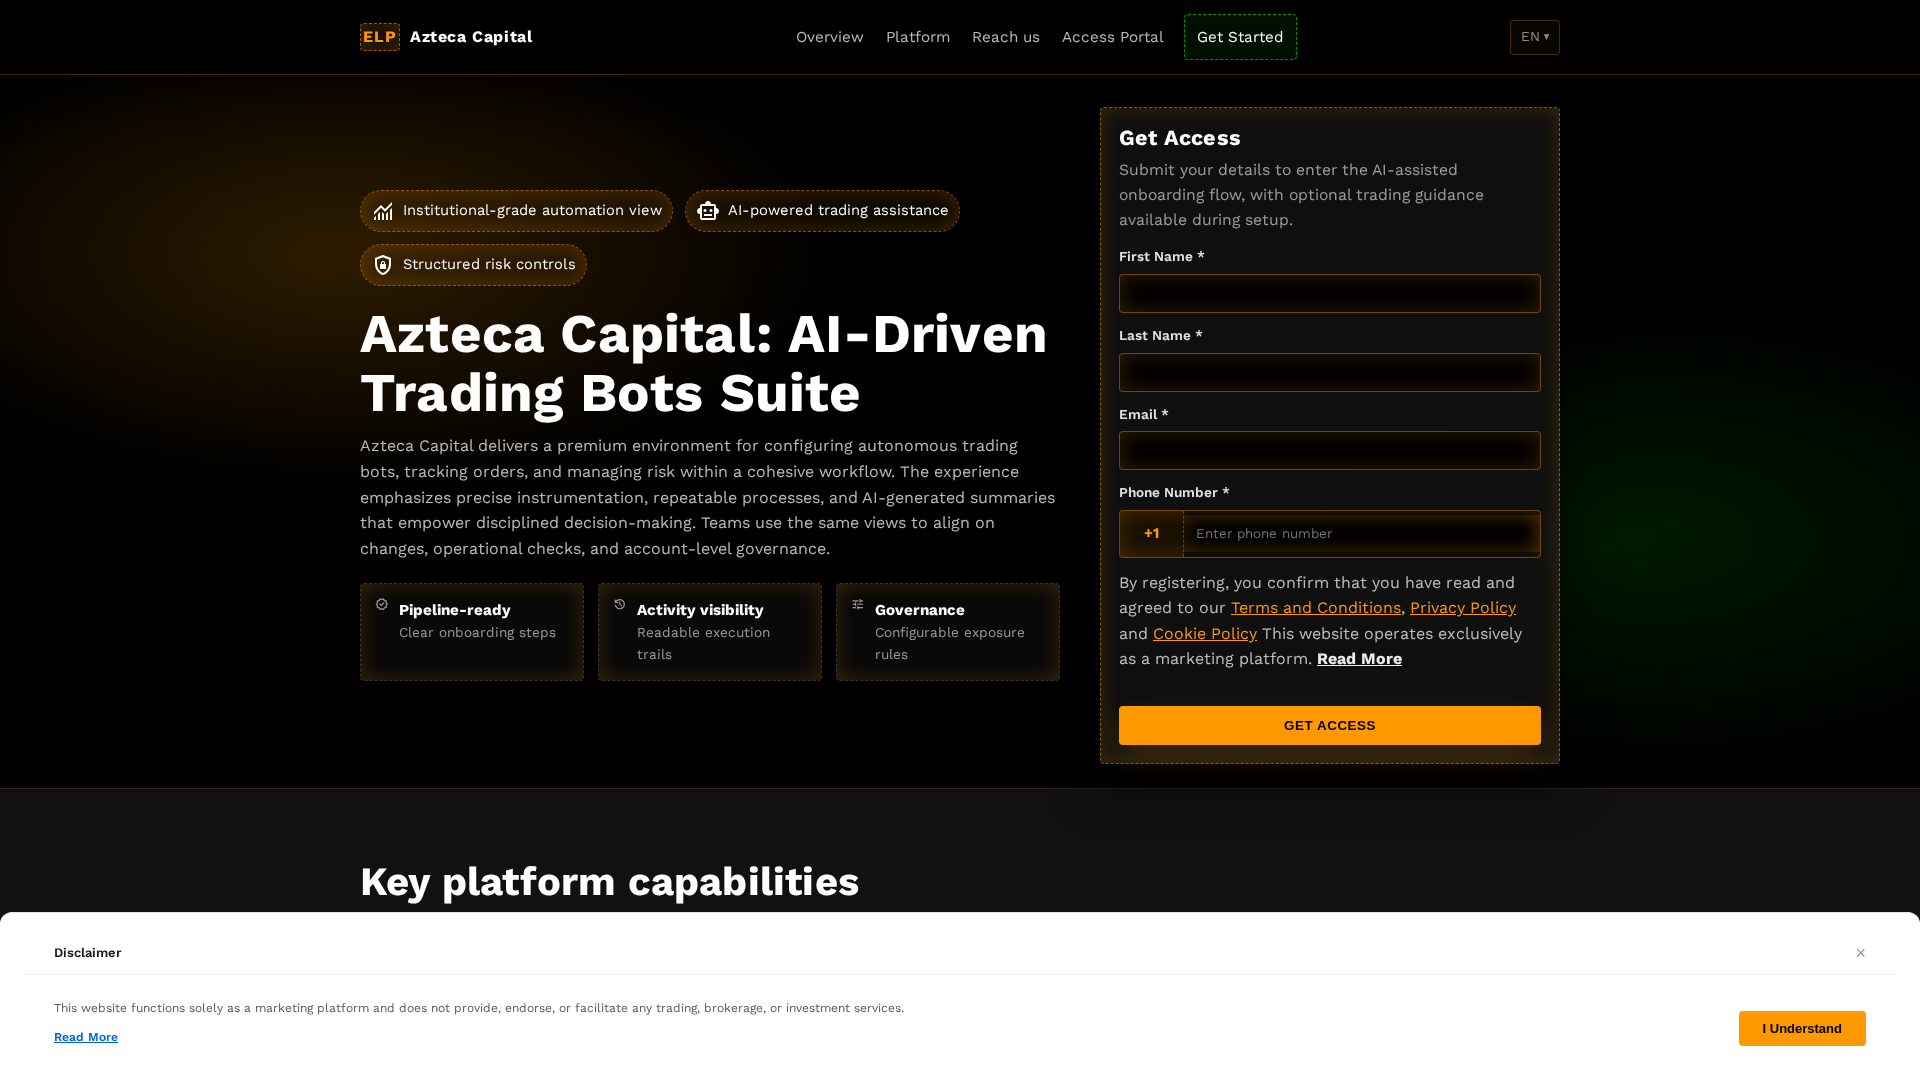Click the Governance card title
Viewport: 1920px width, 1080px height.
[x=920, y=610]
